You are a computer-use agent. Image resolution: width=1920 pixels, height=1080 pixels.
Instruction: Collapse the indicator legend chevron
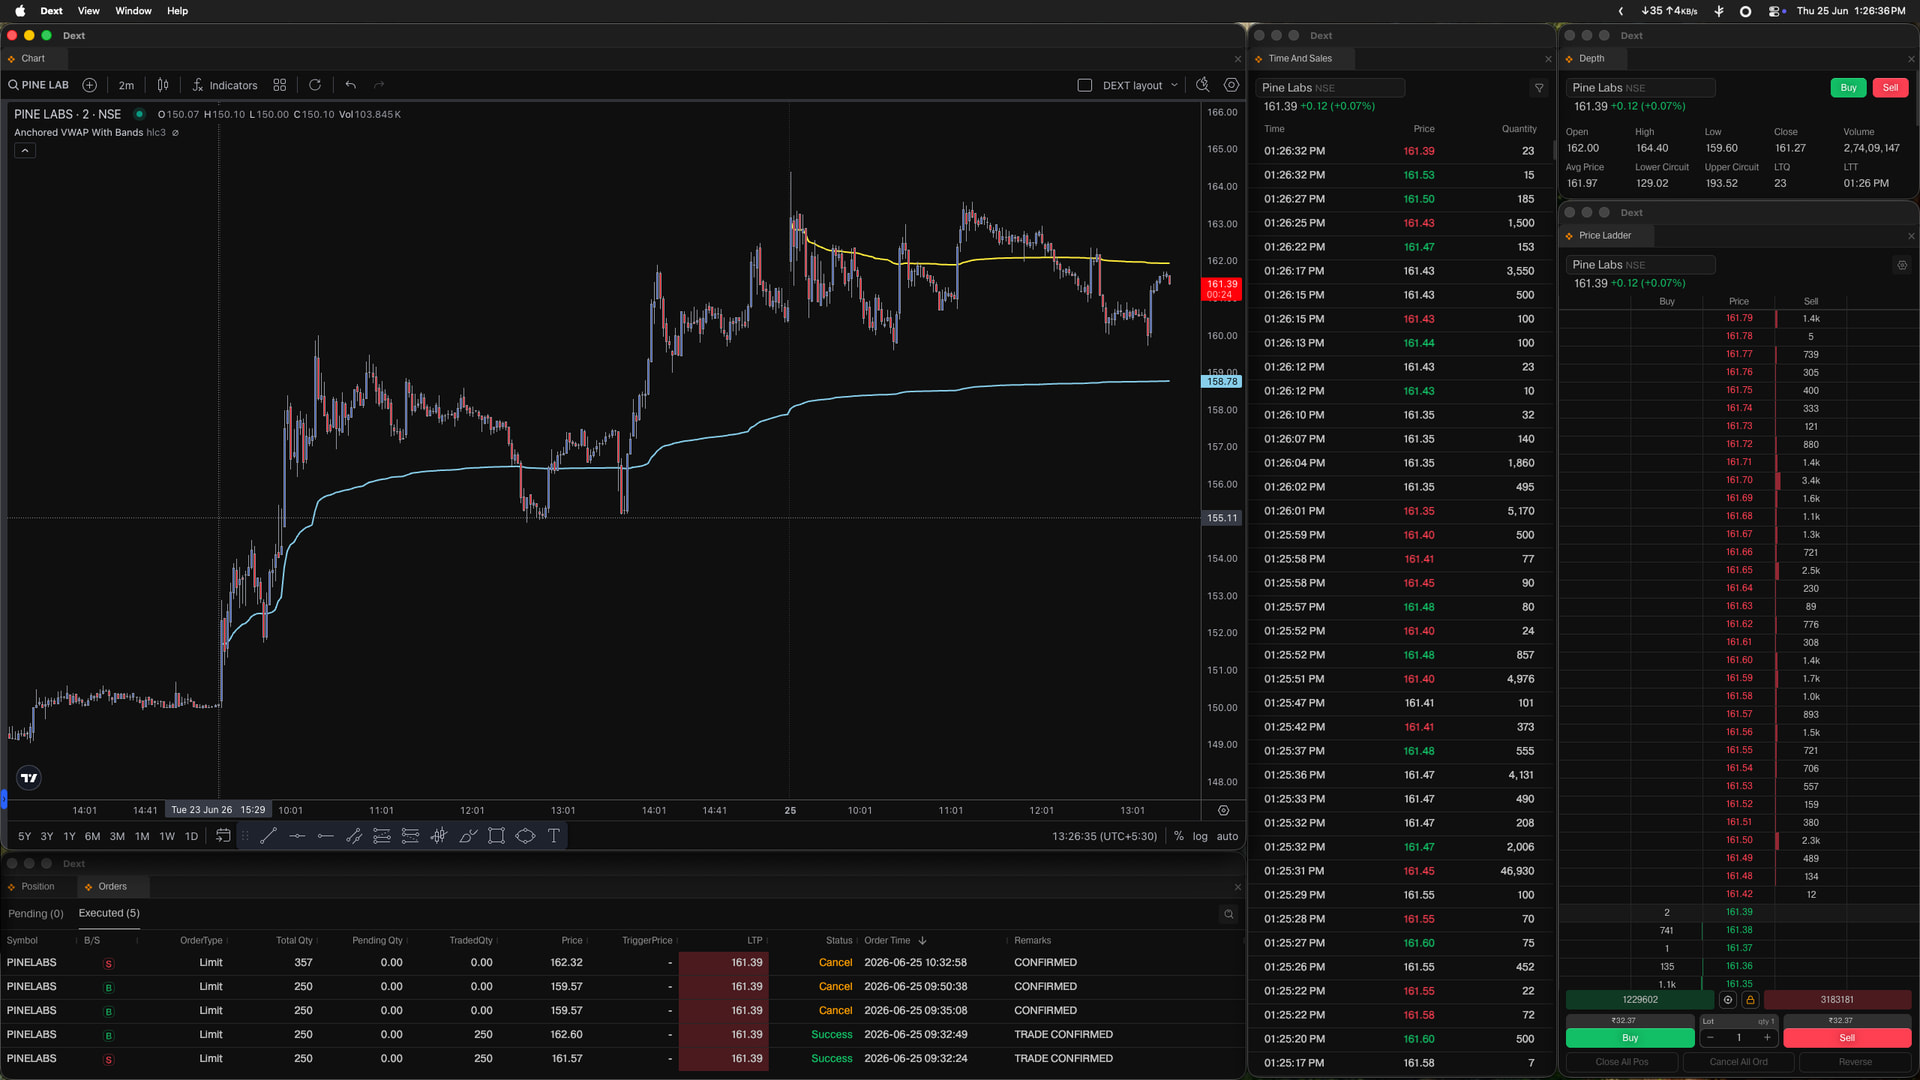coord(25,150)
